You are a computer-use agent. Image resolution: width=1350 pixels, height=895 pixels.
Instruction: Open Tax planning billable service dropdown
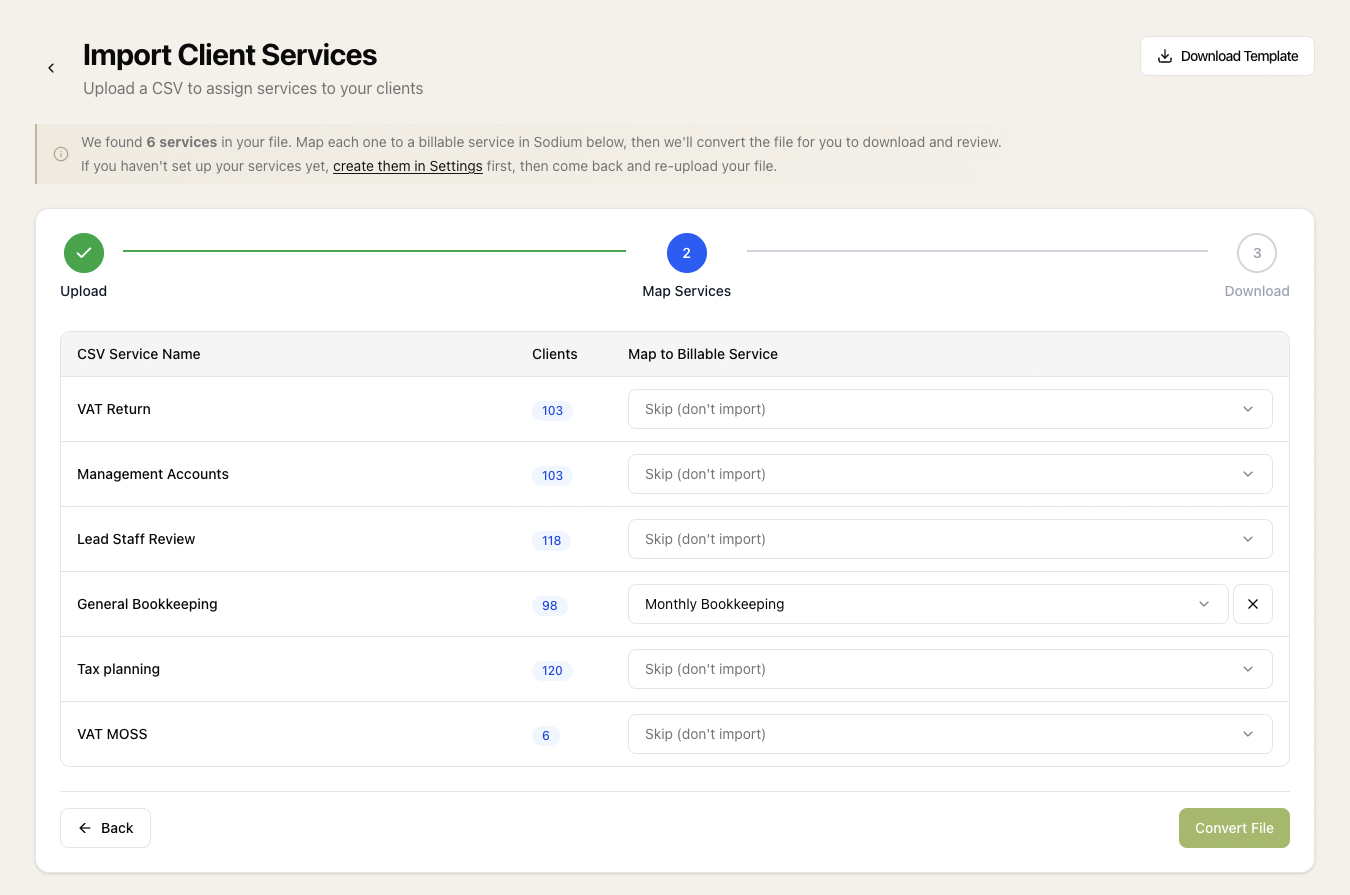coord(950,669)
